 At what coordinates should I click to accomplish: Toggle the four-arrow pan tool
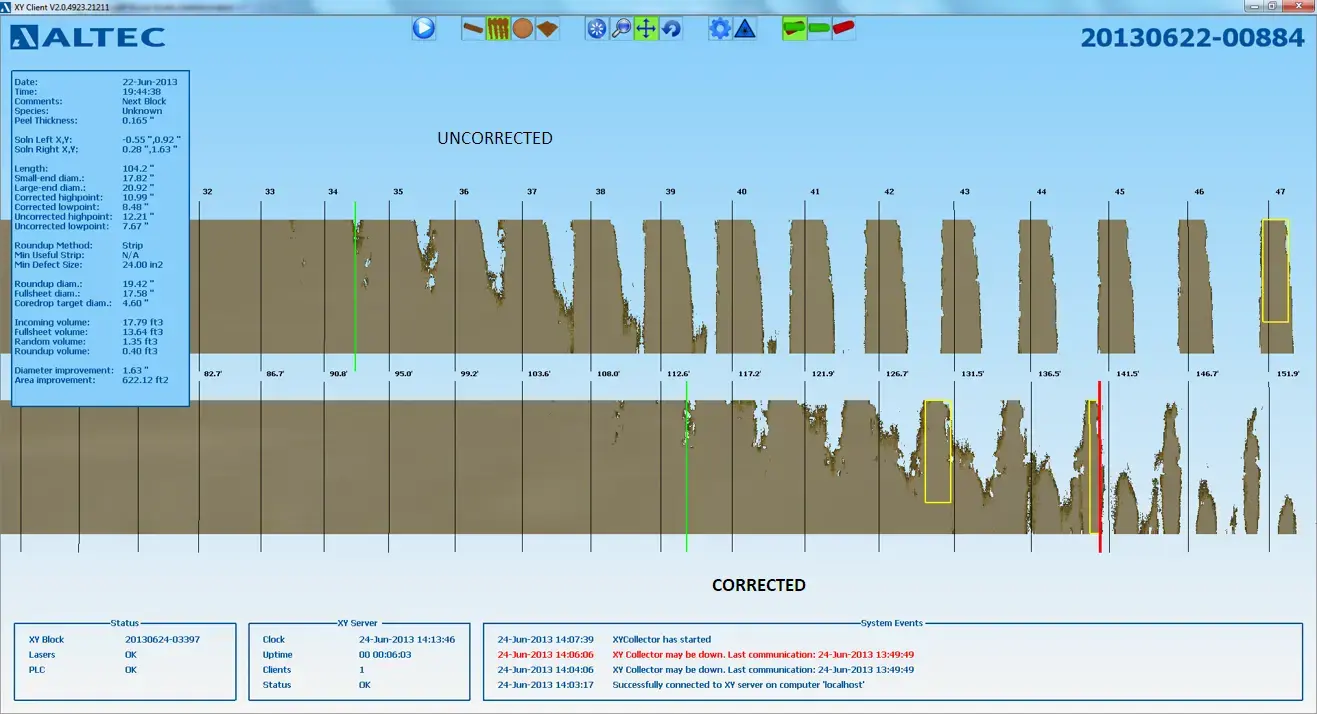point(646,29)
